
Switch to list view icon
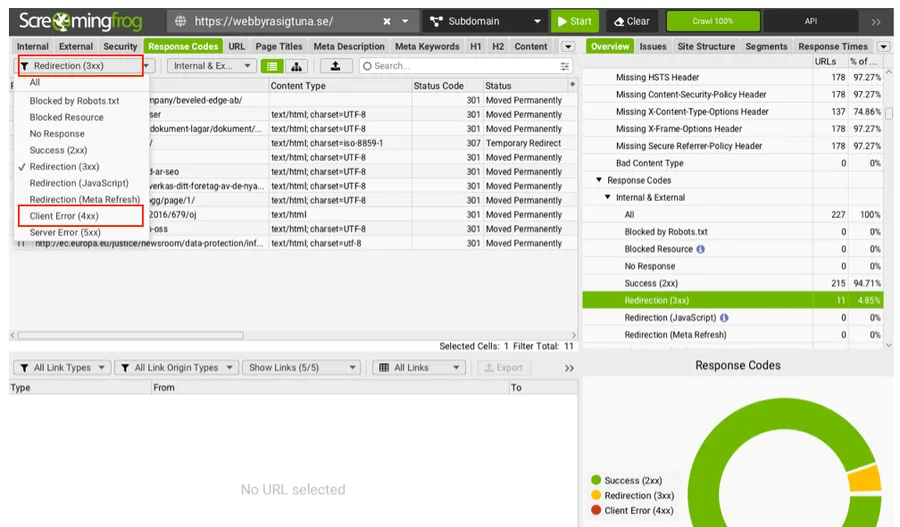click(272, 66)
